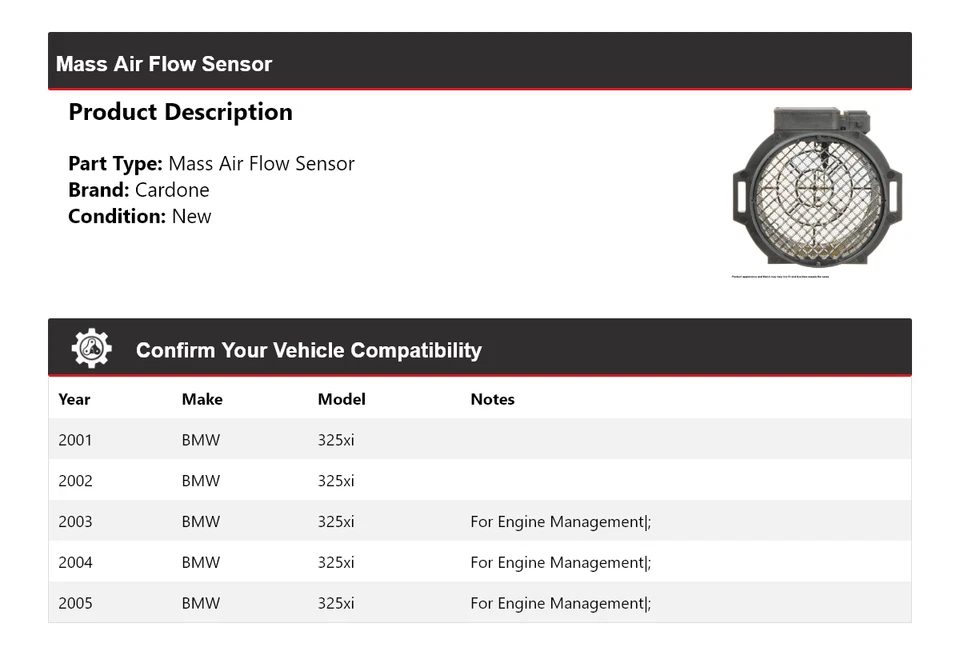This screenshot has height=655, width=960.
Task: Click the Part Type description line
Action: tap(211, 164)
